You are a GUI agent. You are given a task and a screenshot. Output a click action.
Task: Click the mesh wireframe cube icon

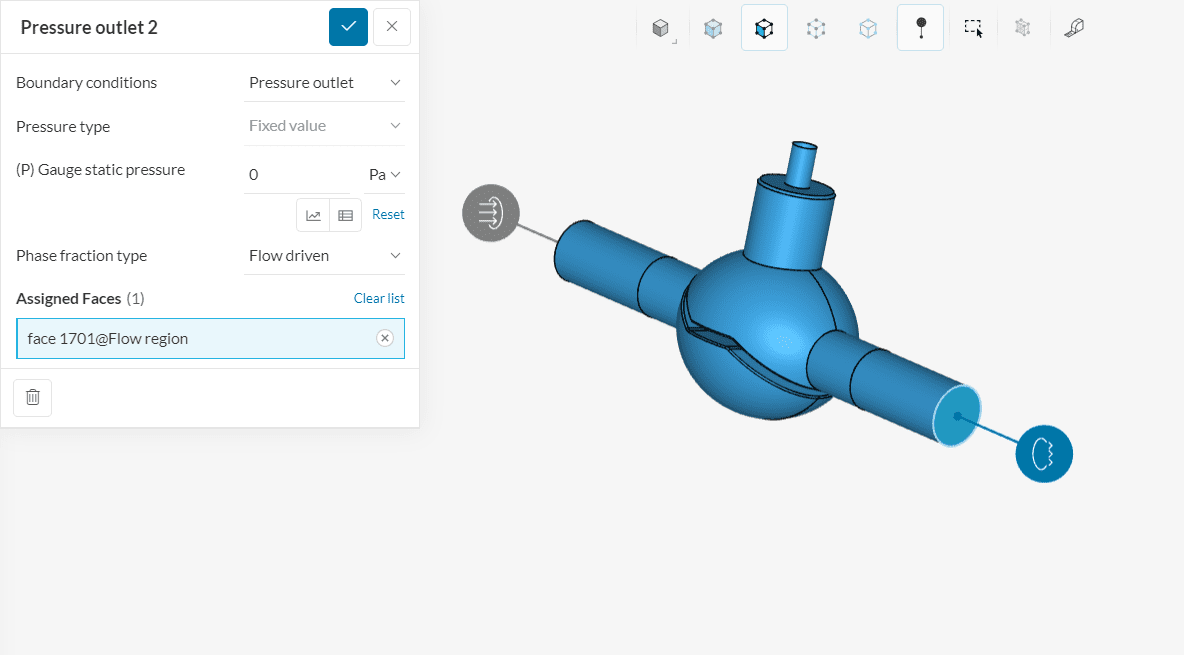[x=1022, y=28]
